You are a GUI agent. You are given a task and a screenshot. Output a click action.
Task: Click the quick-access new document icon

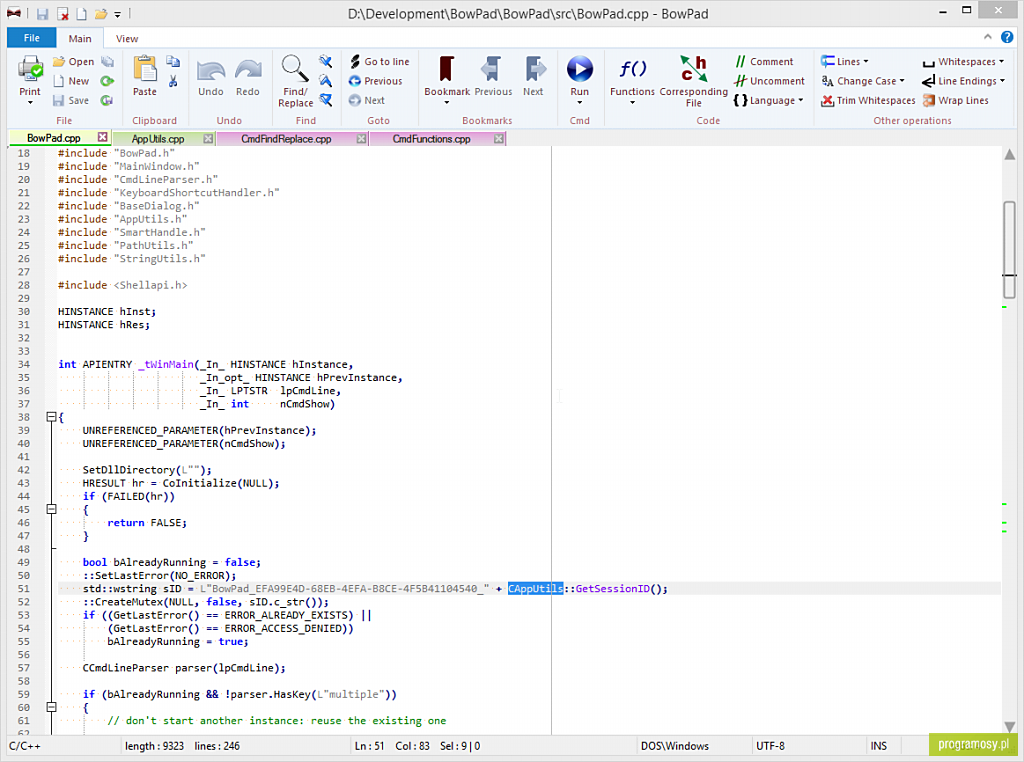[x=82, y=14]
